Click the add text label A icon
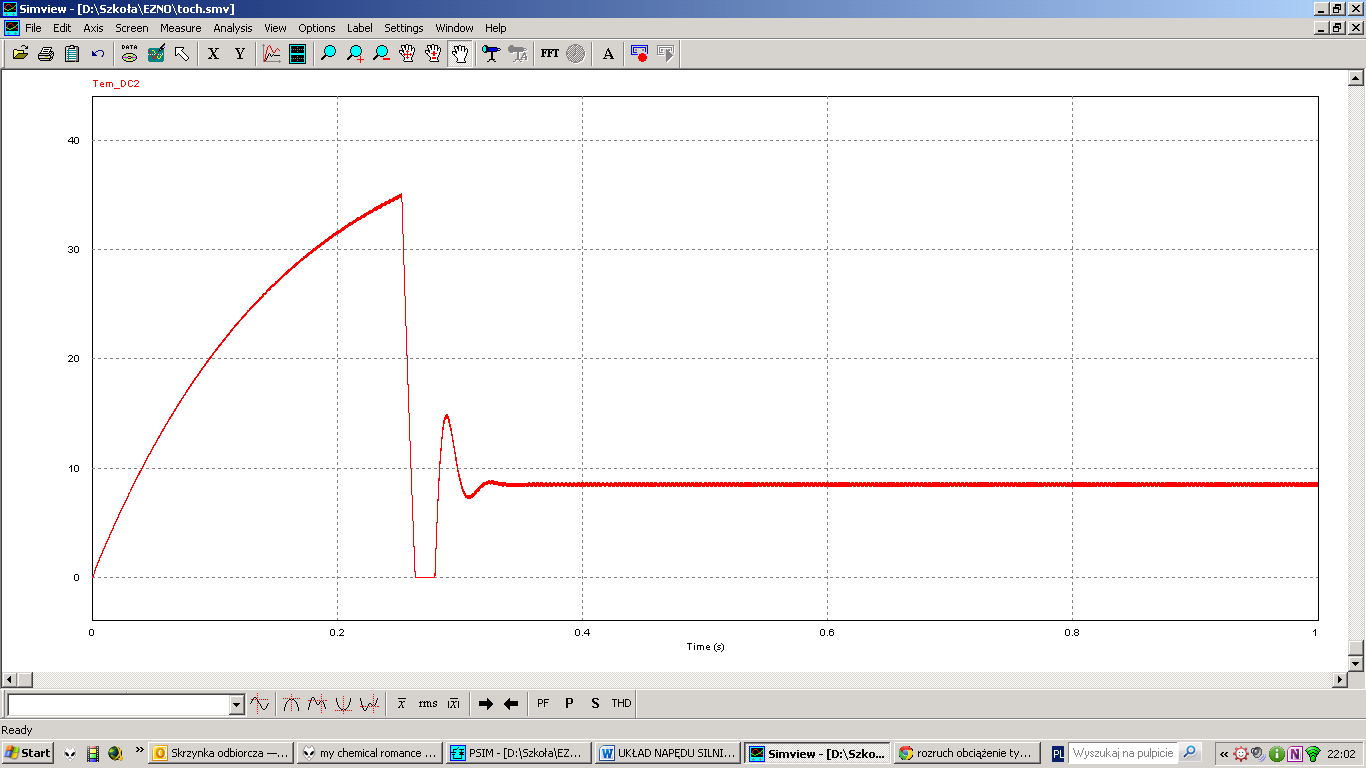 [608, 54]
